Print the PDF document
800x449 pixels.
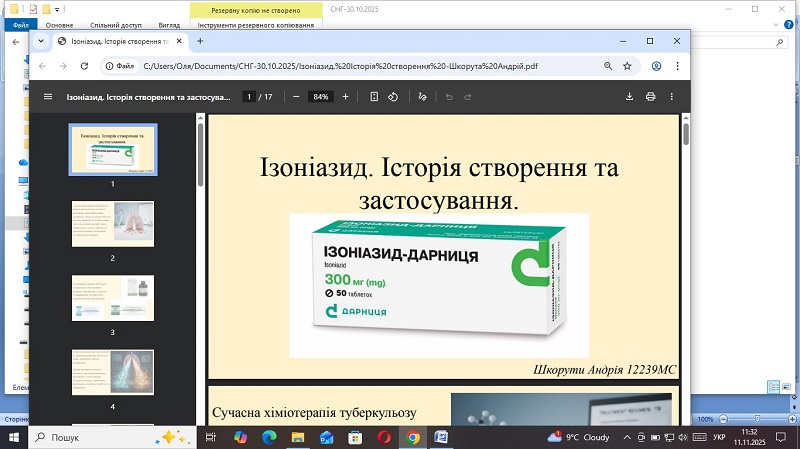tap(651, 97)
